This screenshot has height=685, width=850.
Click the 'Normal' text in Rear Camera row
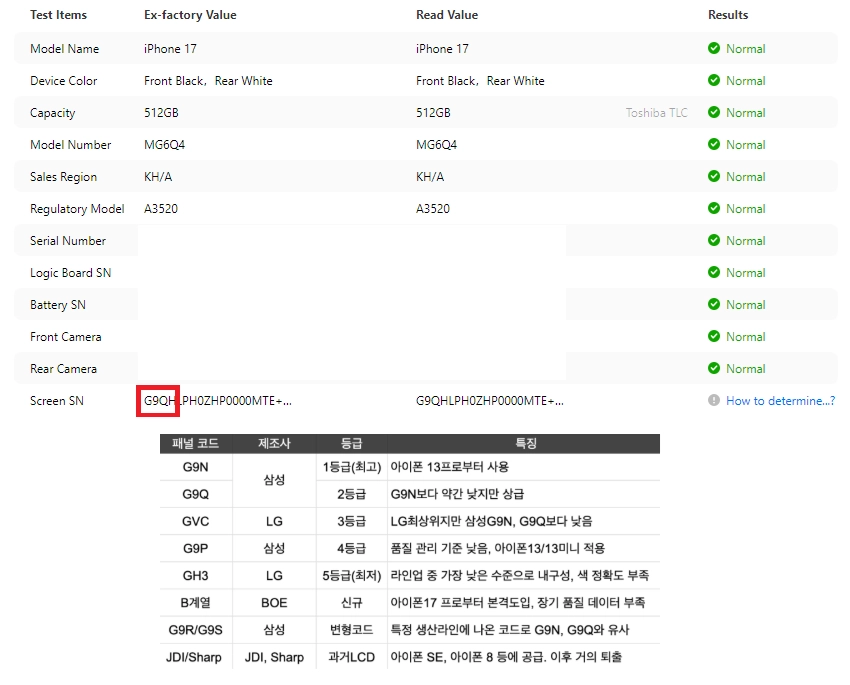coord(746,369)
